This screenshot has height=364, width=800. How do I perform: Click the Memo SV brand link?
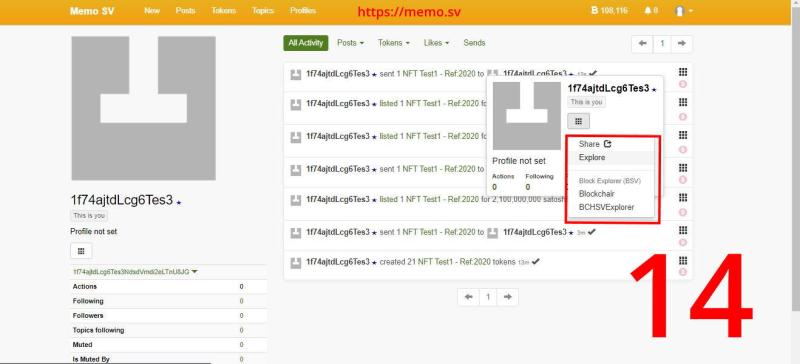92,11
